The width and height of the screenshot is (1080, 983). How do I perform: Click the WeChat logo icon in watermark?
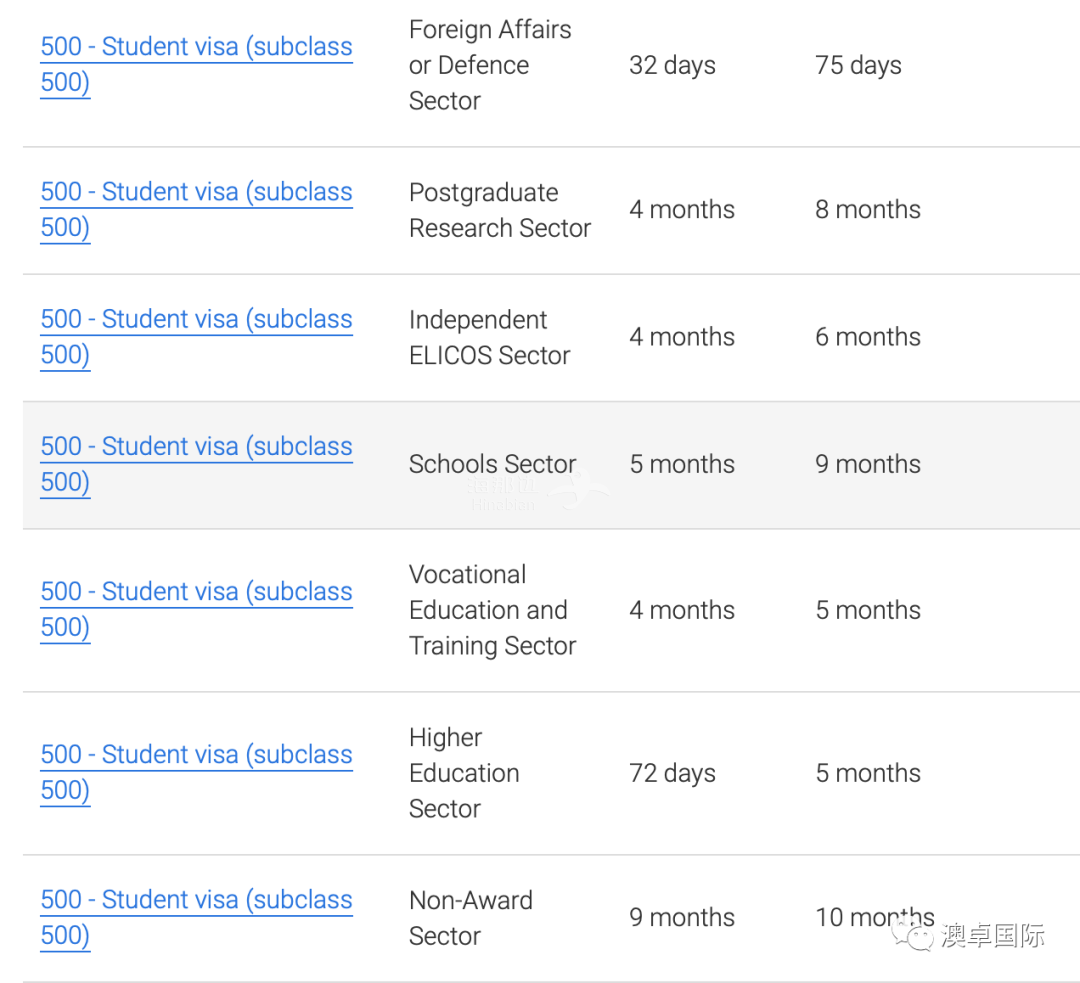pyautogui.click(x=913, y=934)
